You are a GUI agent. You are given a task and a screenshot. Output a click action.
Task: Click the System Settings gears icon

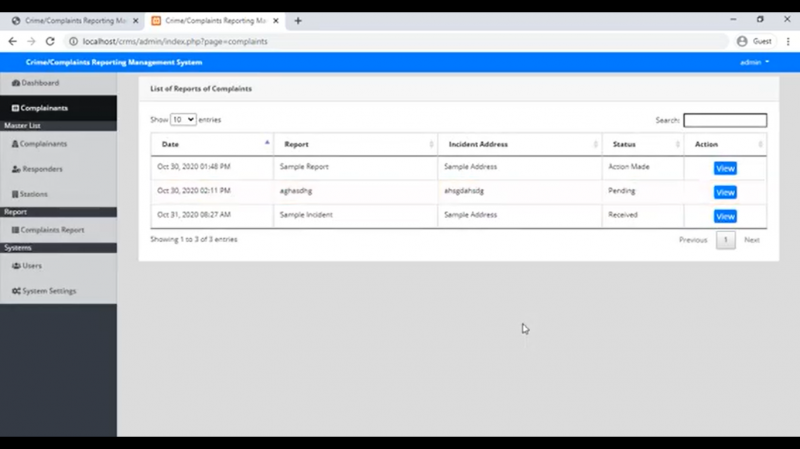click(16, 291)
